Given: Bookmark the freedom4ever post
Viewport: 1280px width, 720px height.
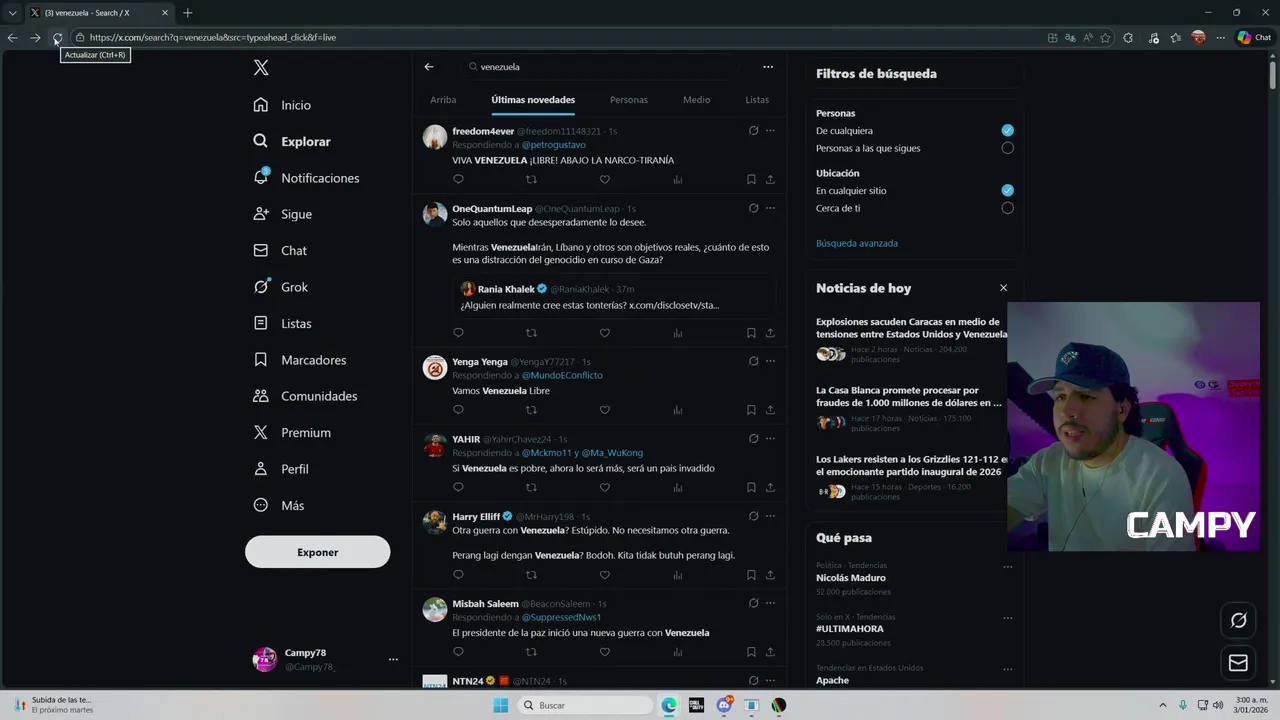Looking at the screenshot, I should [751, 180].
